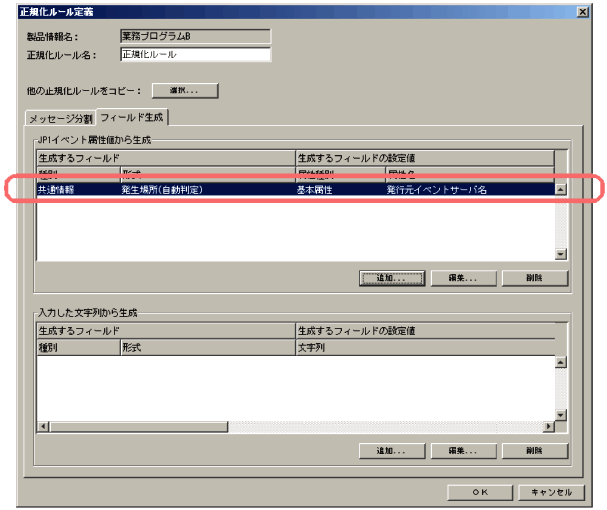
Task: Click the upper table's scroll up arrow
Action: (561, 189)
